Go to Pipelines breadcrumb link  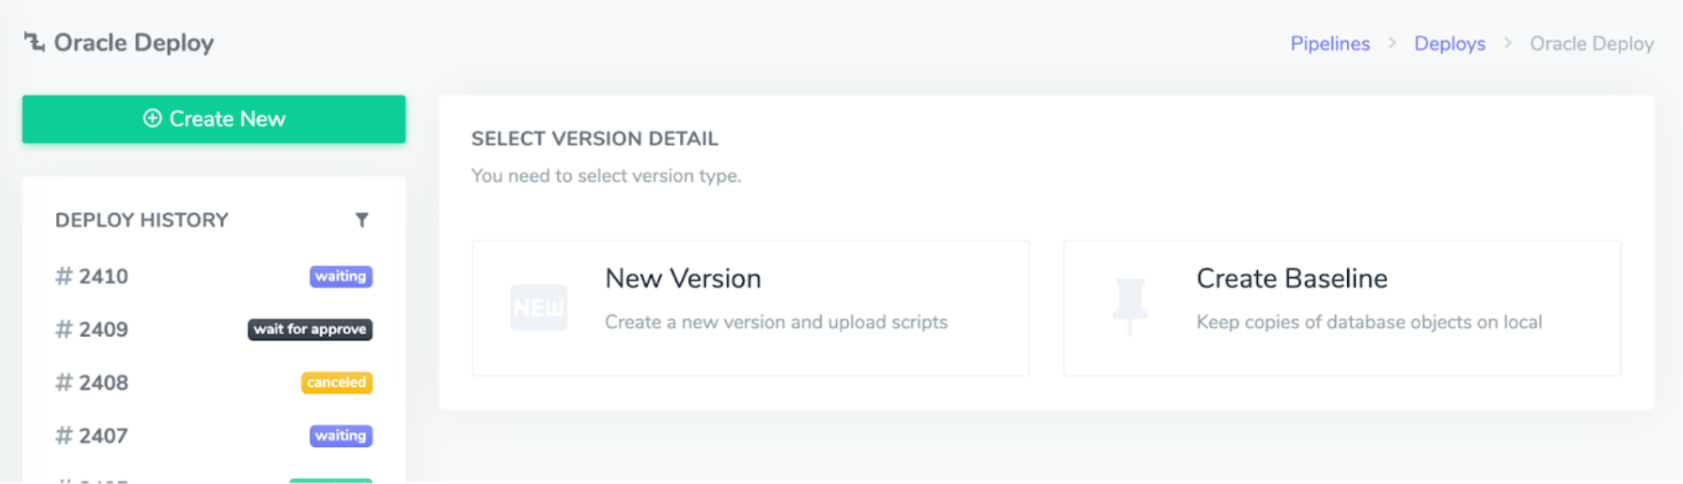pyautogui.click(x=1329, y=44)
